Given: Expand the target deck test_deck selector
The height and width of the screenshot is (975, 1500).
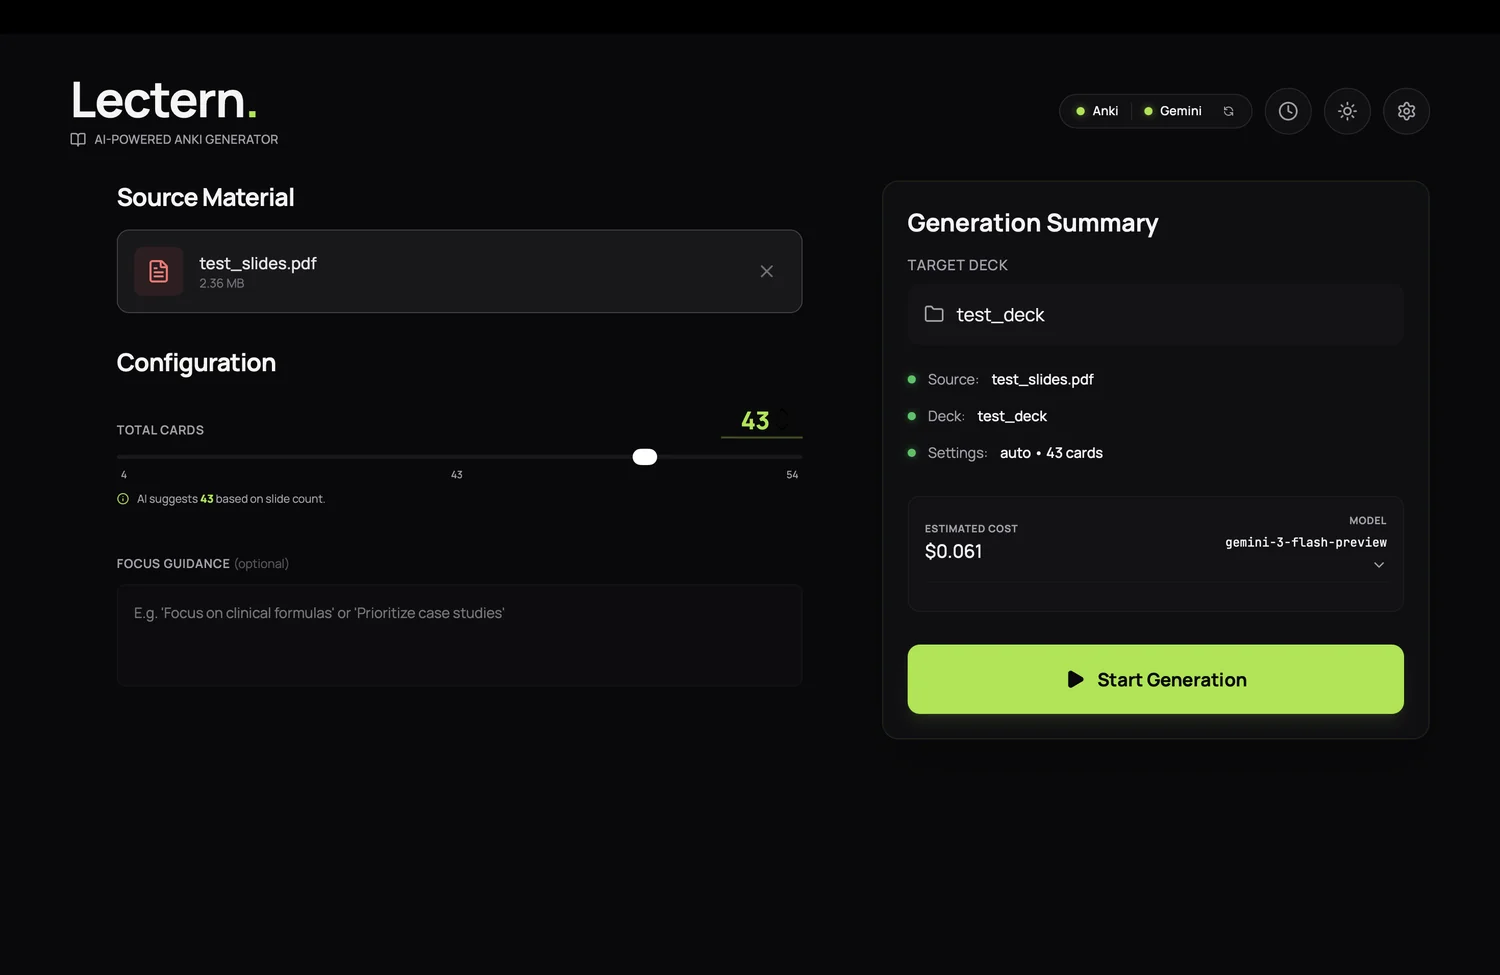Looking at the screenshot, I should [x=1155, y=314].
